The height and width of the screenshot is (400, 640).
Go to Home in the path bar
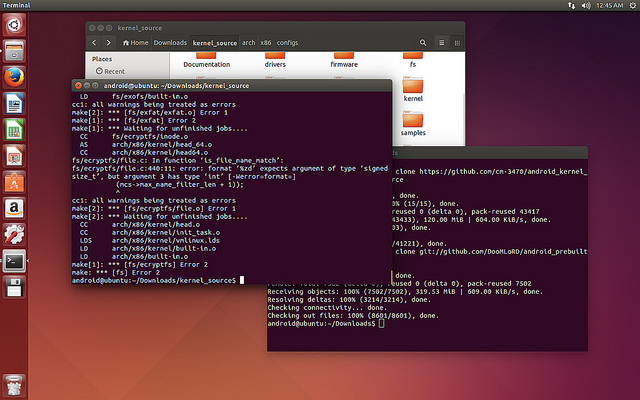pyautogui.click(x=136, y=43)
